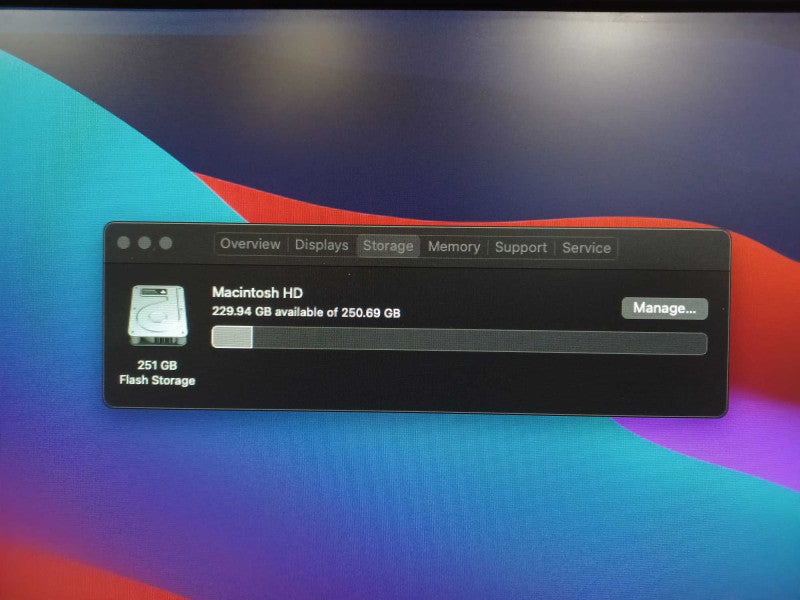Open the Support tab
The image size is (800, 600).
pyautogui.click(x=521, y=247)
